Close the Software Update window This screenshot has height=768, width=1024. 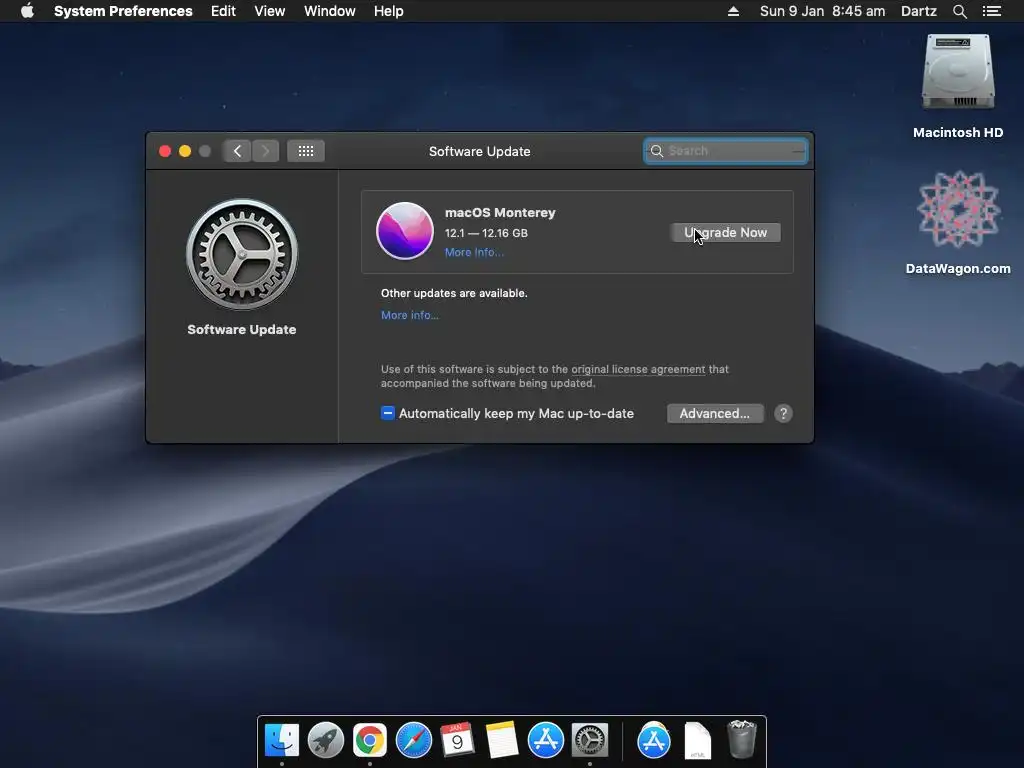[x=165, y=152]
